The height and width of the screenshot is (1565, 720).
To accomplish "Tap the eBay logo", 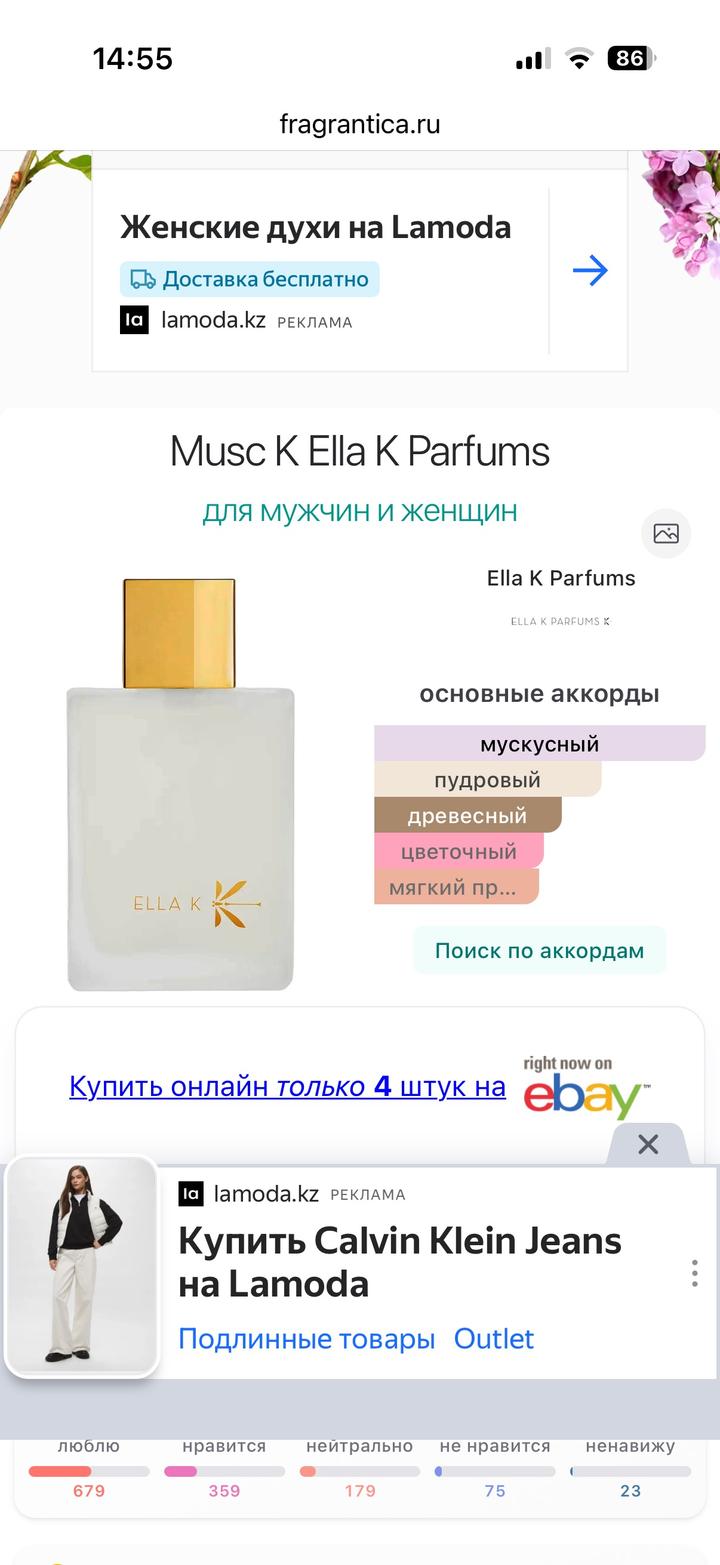I will pos(586,1088).
